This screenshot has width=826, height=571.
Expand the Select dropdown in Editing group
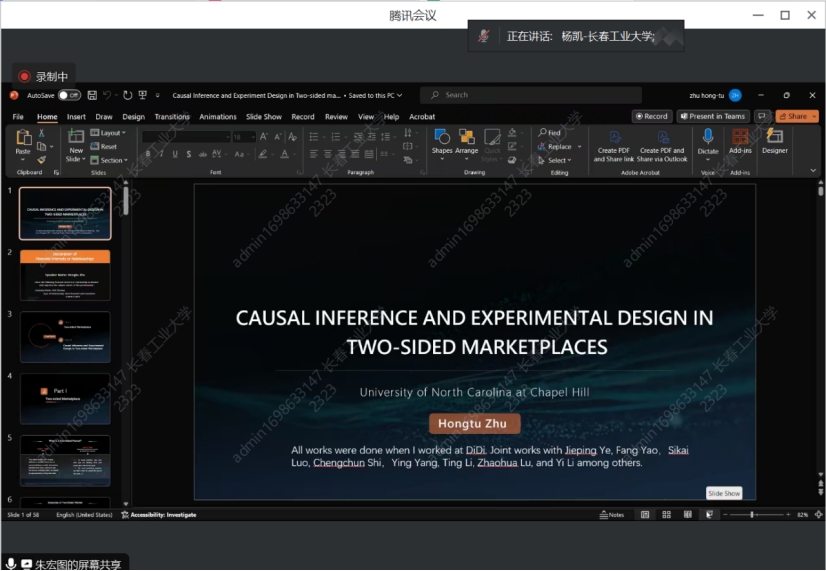[557, 160]
